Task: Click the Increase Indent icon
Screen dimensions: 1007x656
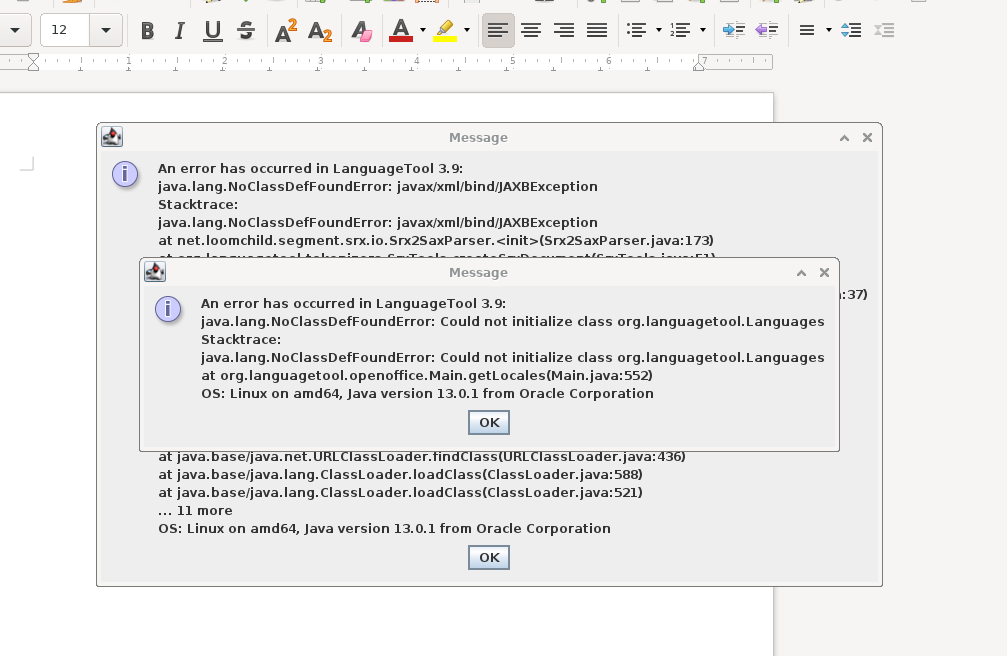Action: pos(733,30)
